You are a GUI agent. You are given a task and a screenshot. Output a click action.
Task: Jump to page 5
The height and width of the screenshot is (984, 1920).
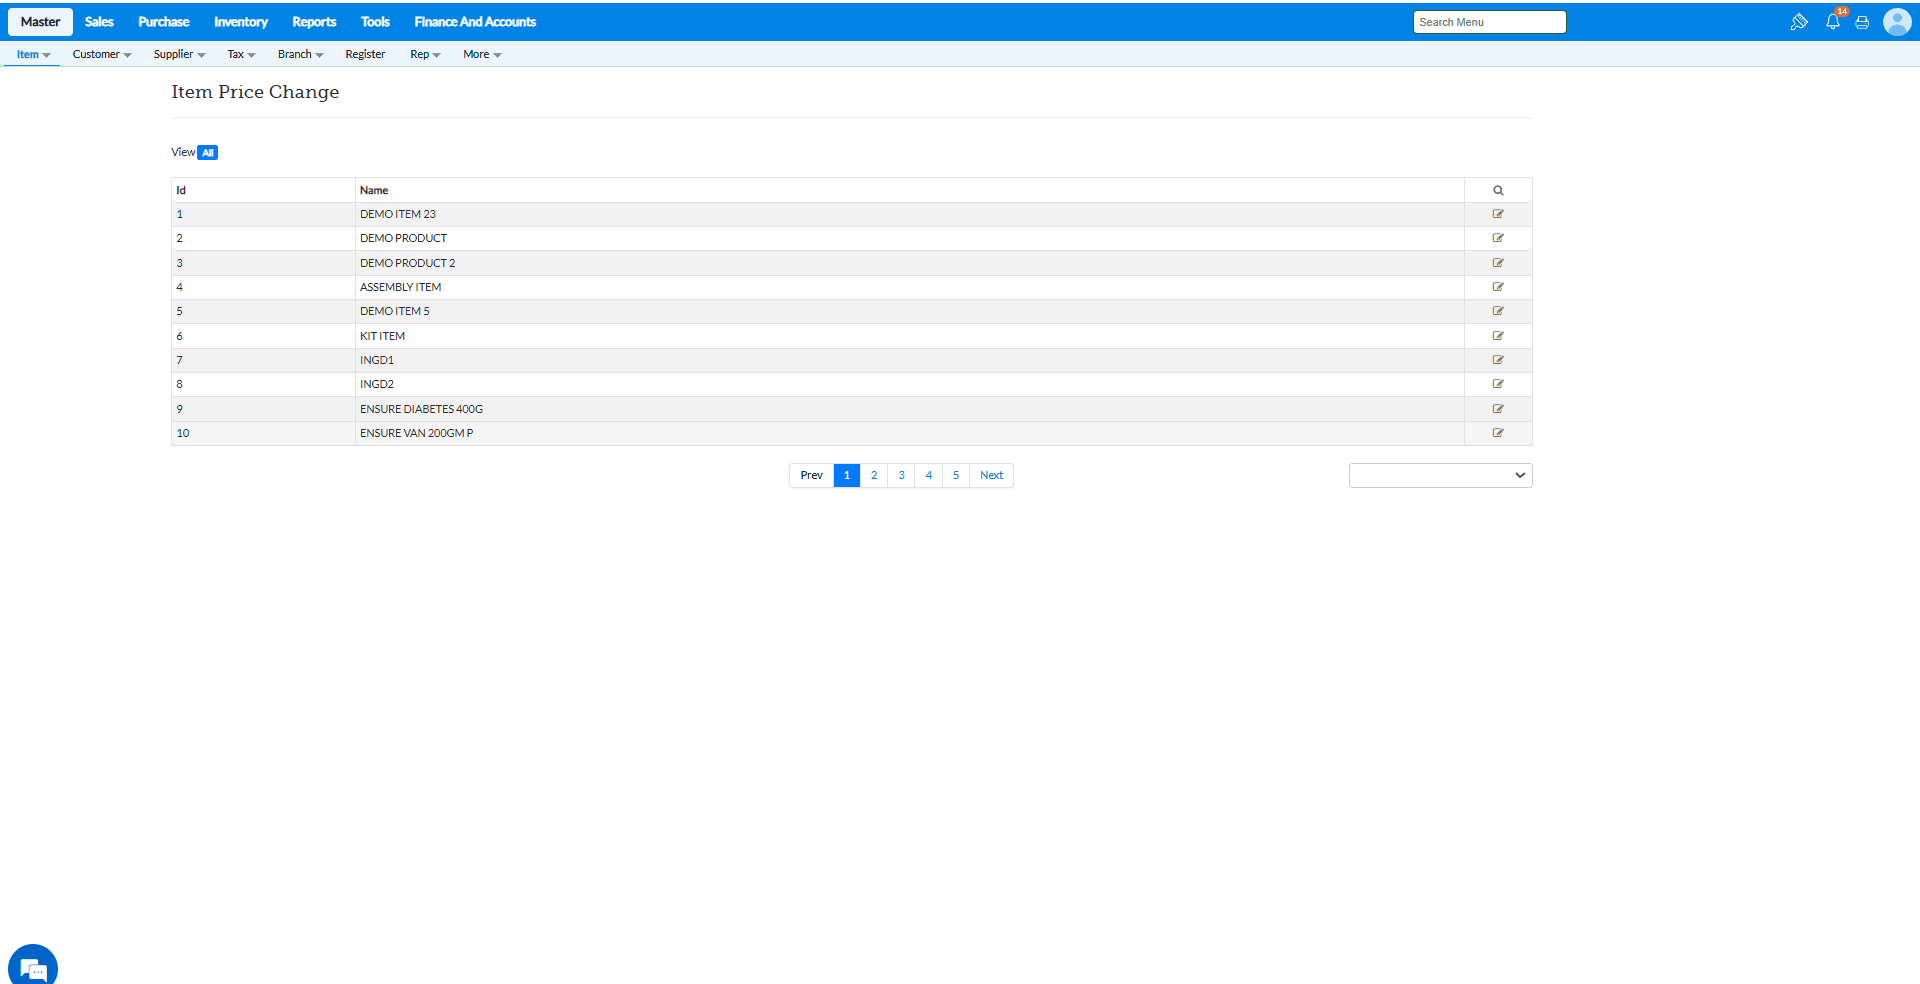coord(956,475)
